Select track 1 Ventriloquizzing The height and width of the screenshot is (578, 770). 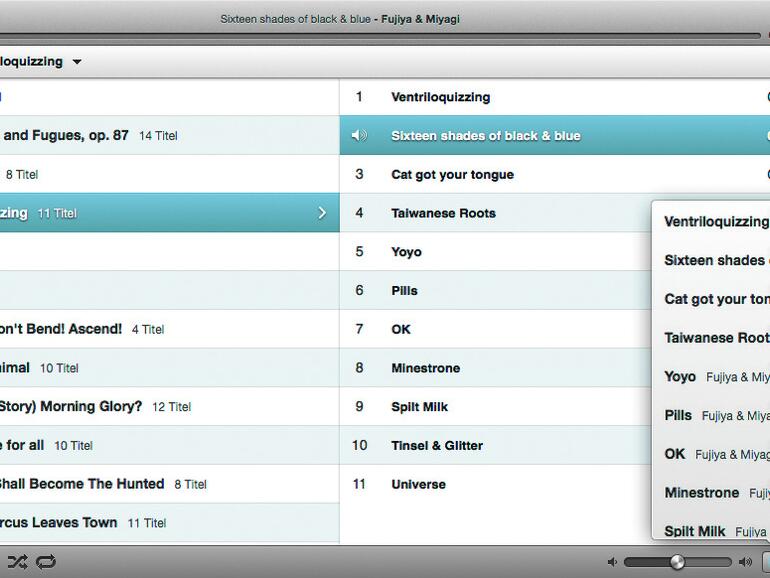click(554, 97)
